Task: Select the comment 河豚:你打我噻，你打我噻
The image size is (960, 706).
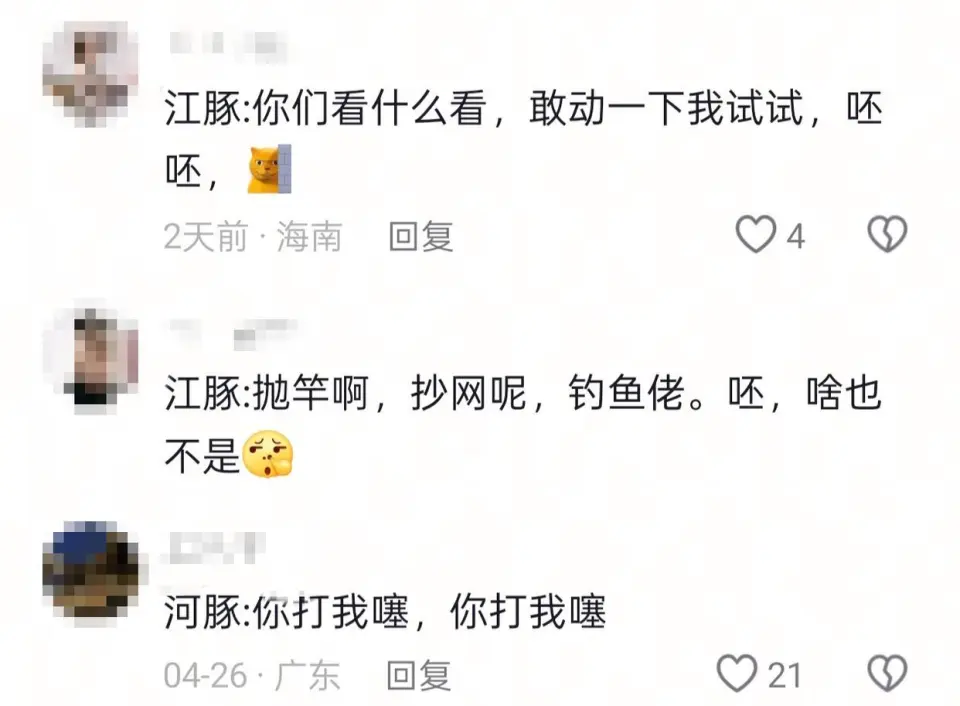Action: [385, 610]
